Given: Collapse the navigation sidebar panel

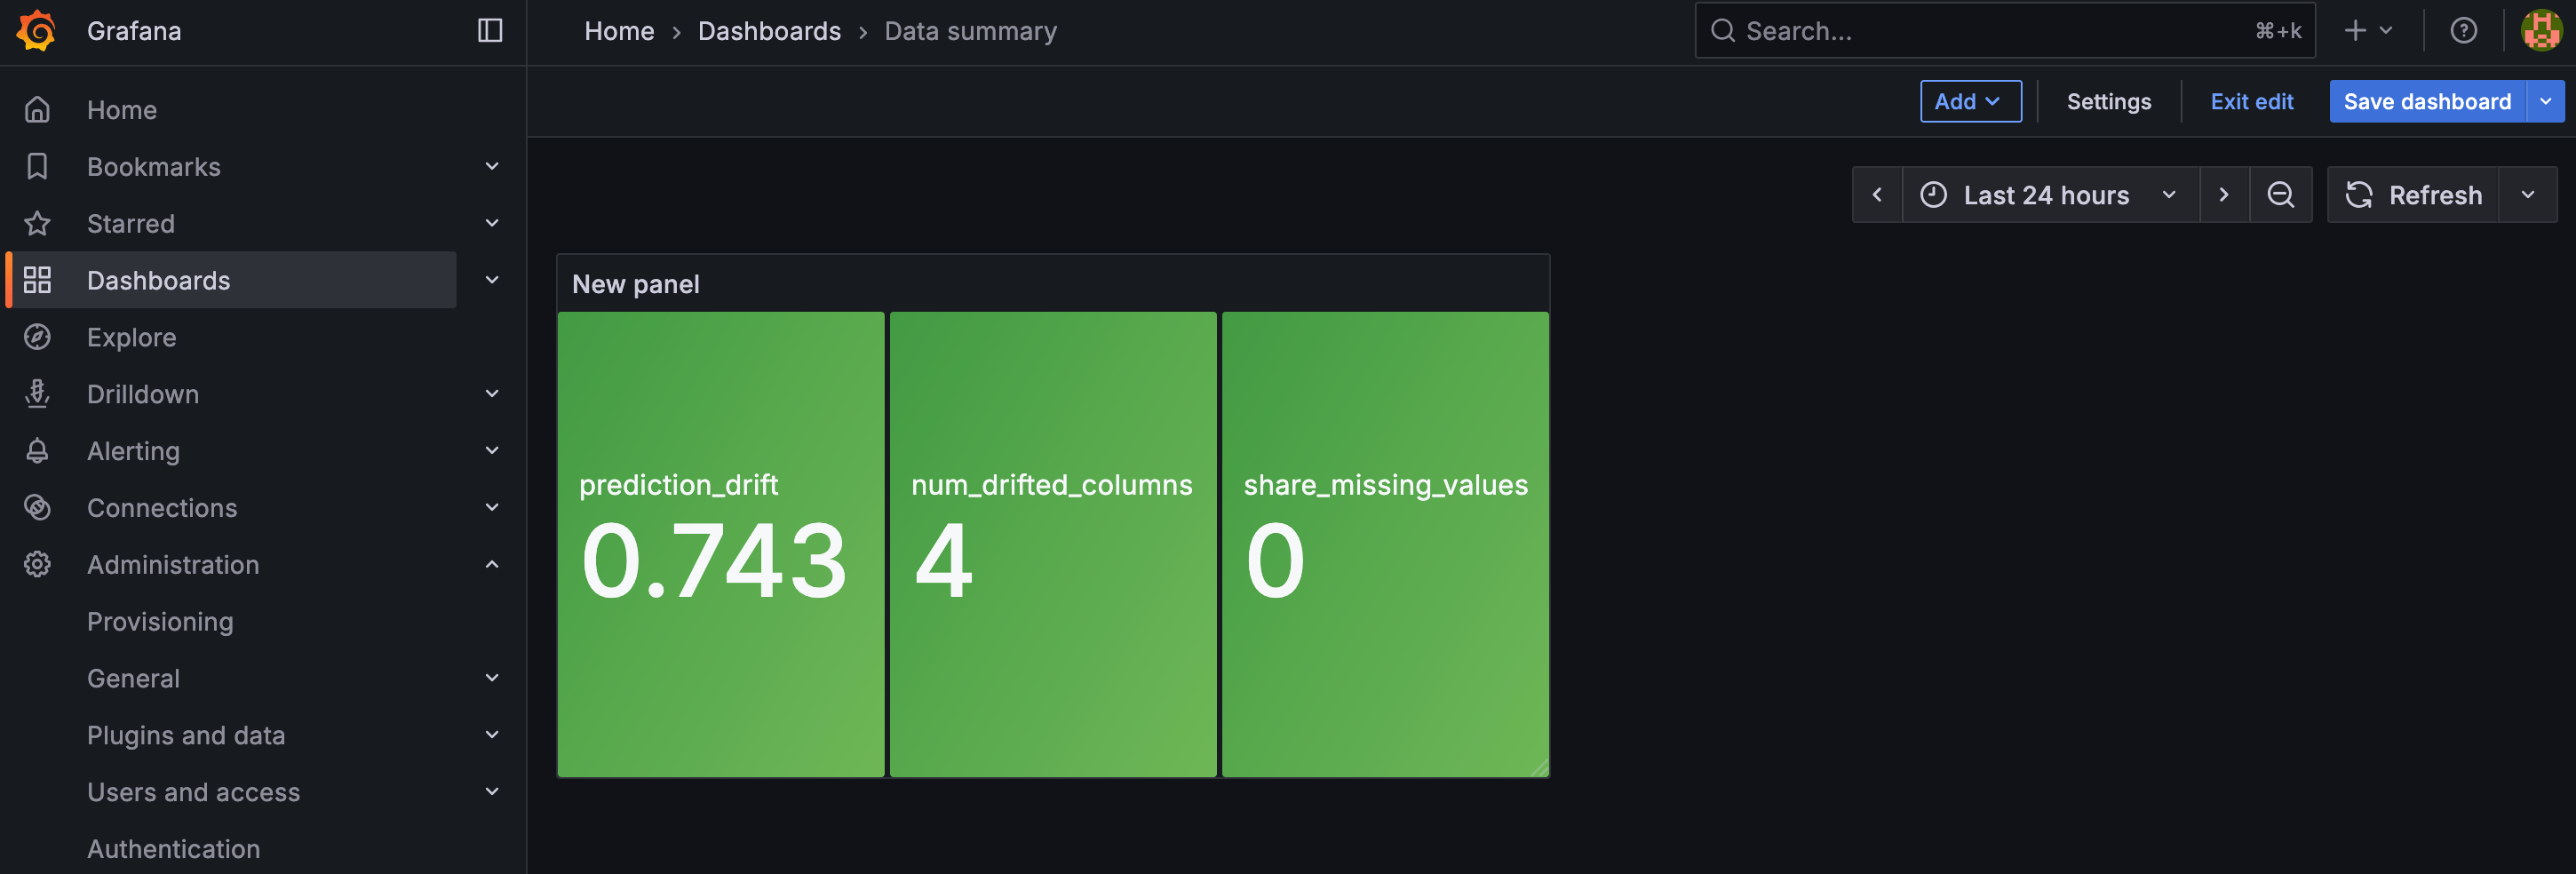Looking at the screenshot, I should pyautogui.click(x=491, y=30).
